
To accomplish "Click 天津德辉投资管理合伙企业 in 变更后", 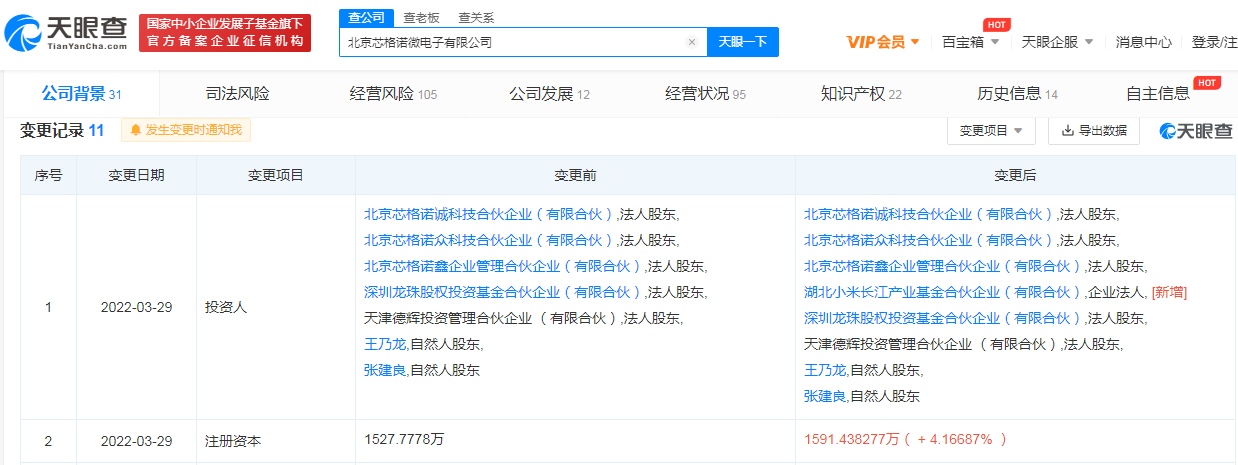I will tap(931, 344).
